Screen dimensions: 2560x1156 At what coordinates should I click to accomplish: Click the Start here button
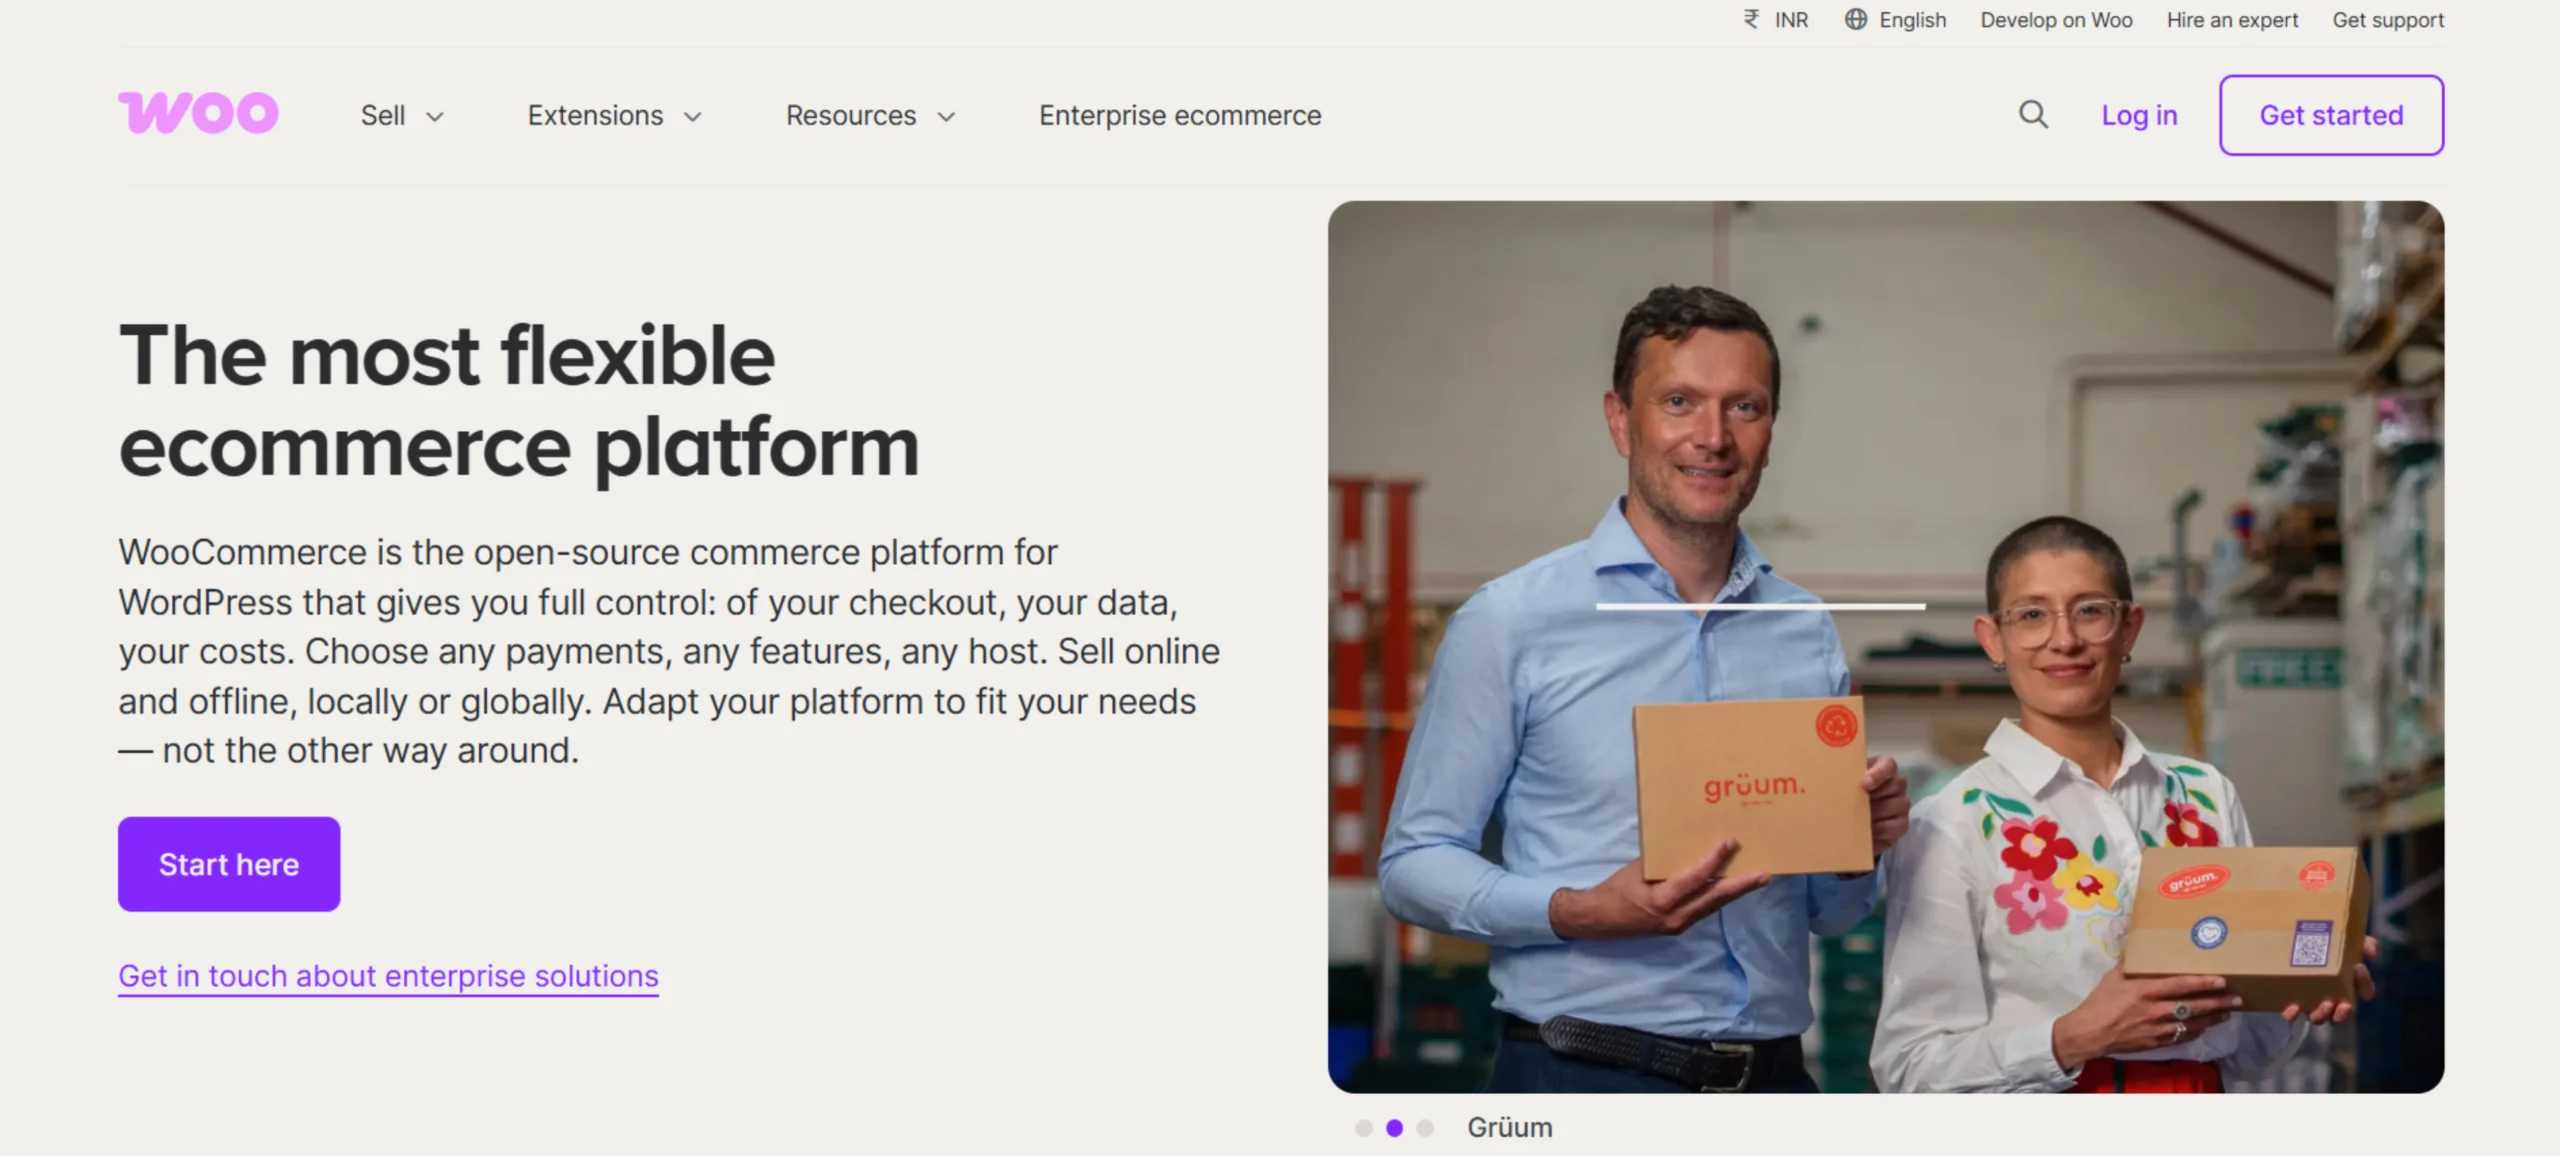coord(228,863)
